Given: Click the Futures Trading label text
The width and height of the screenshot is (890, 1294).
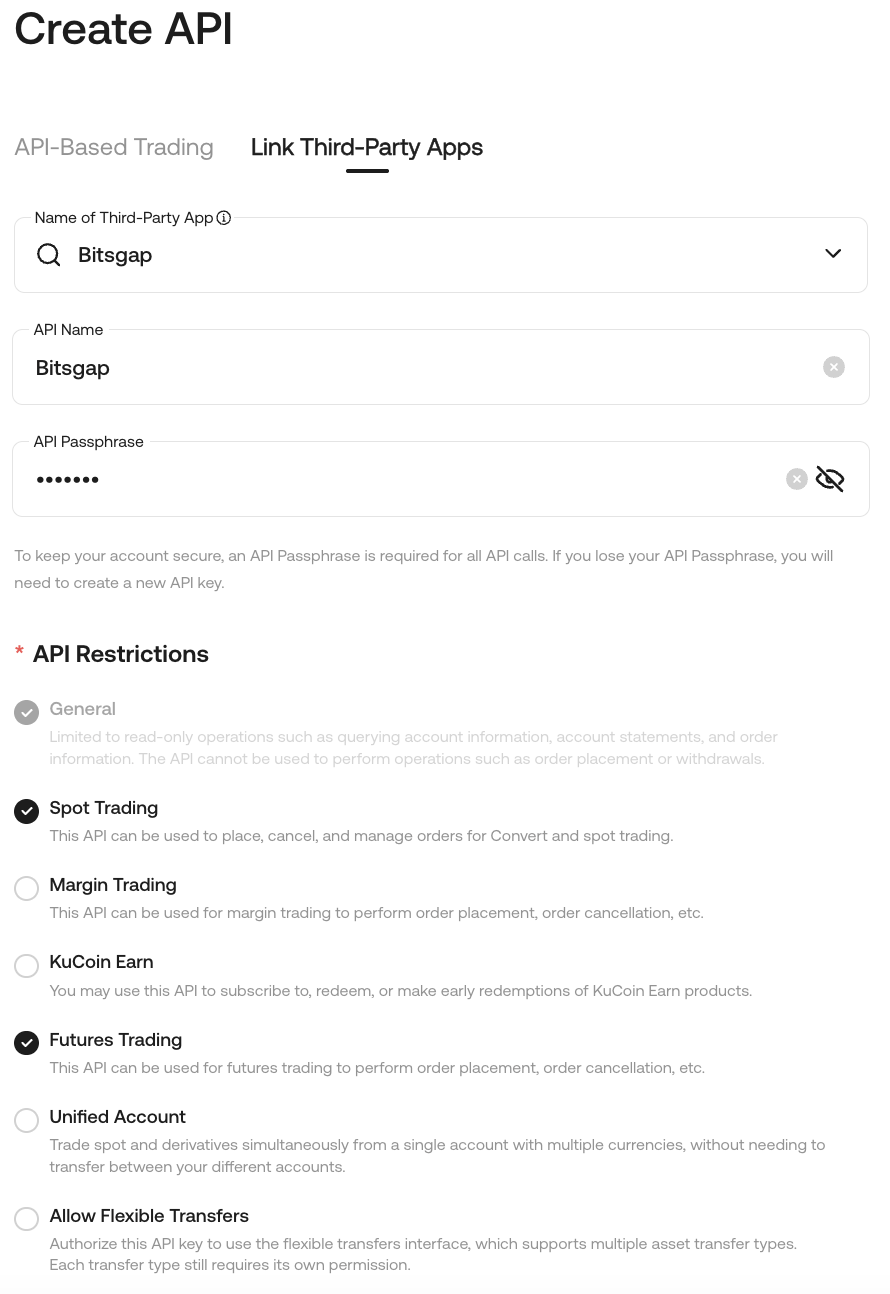Looking at the screenshot, I should [116, 1040].
